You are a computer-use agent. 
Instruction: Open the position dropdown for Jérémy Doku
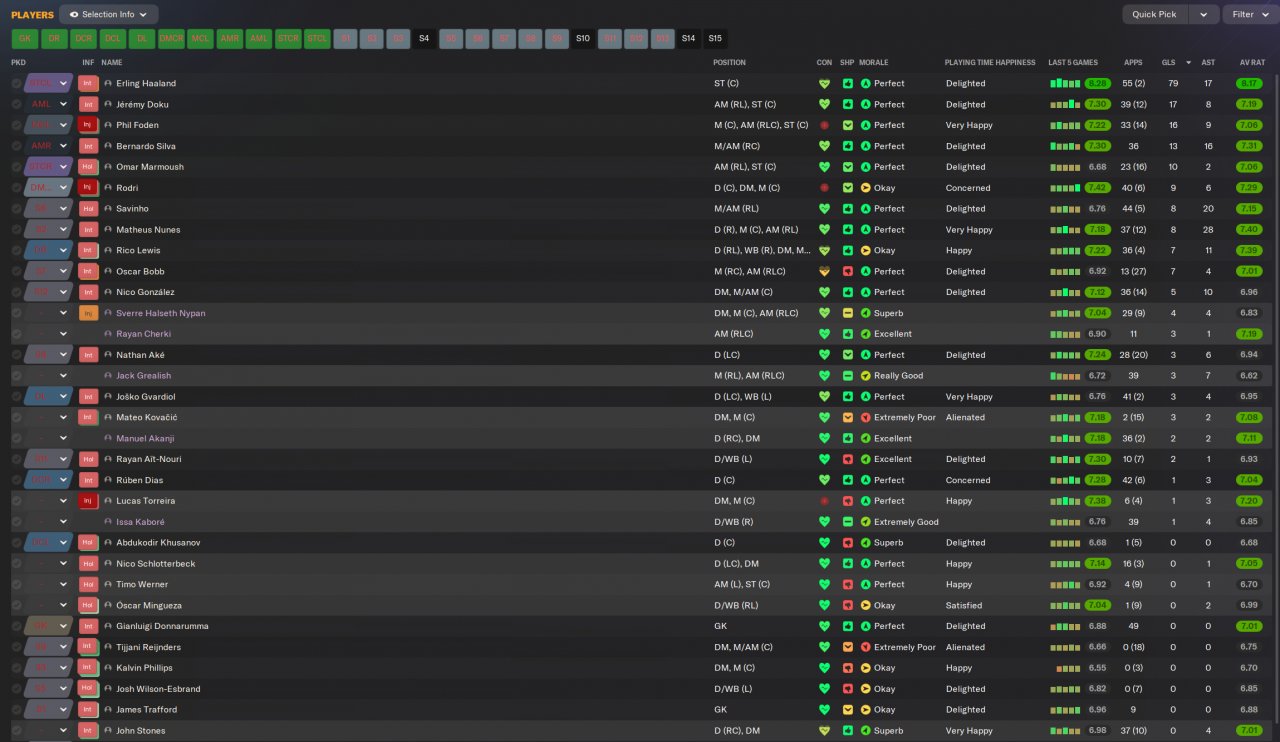(x=64, y=104)
